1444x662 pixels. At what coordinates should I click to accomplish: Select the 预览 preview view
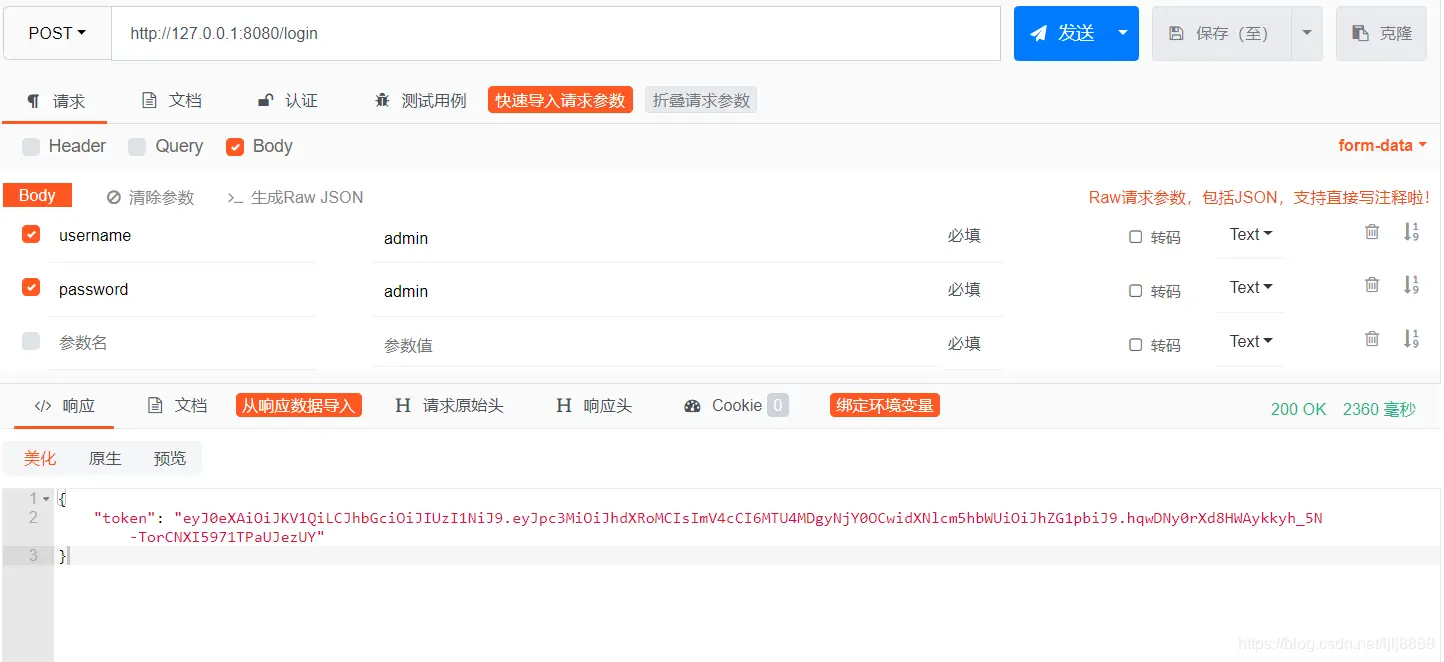pos(170,458)
